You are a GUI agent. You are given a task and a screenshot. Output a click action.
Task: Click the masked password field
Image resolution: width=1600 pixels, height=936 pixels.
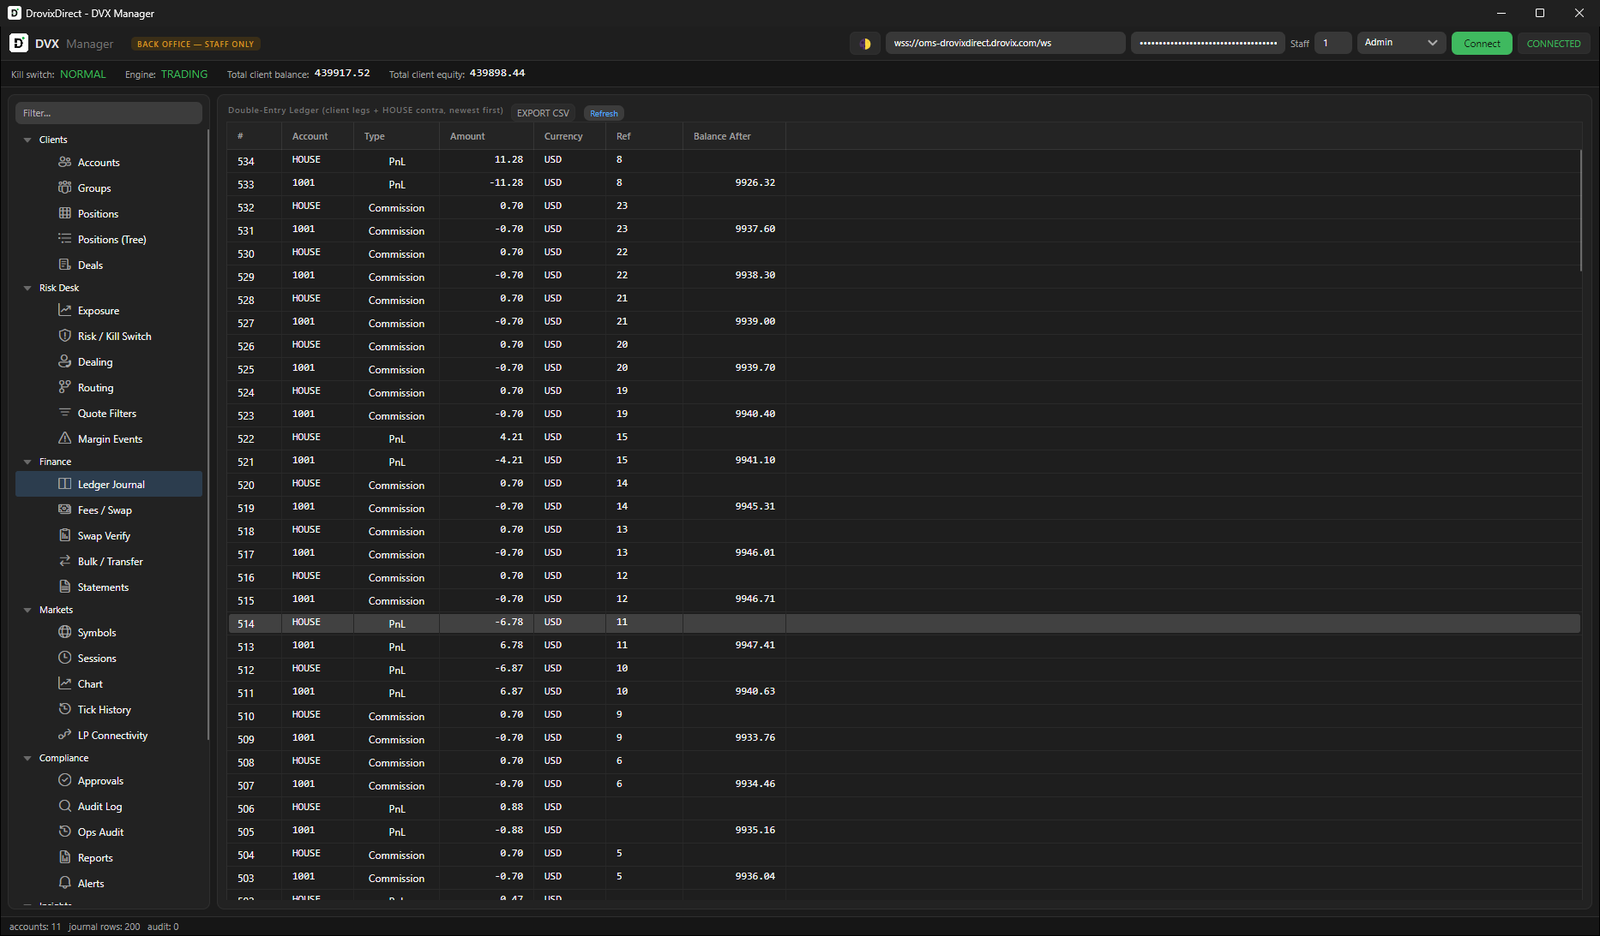click(1208, 43)
